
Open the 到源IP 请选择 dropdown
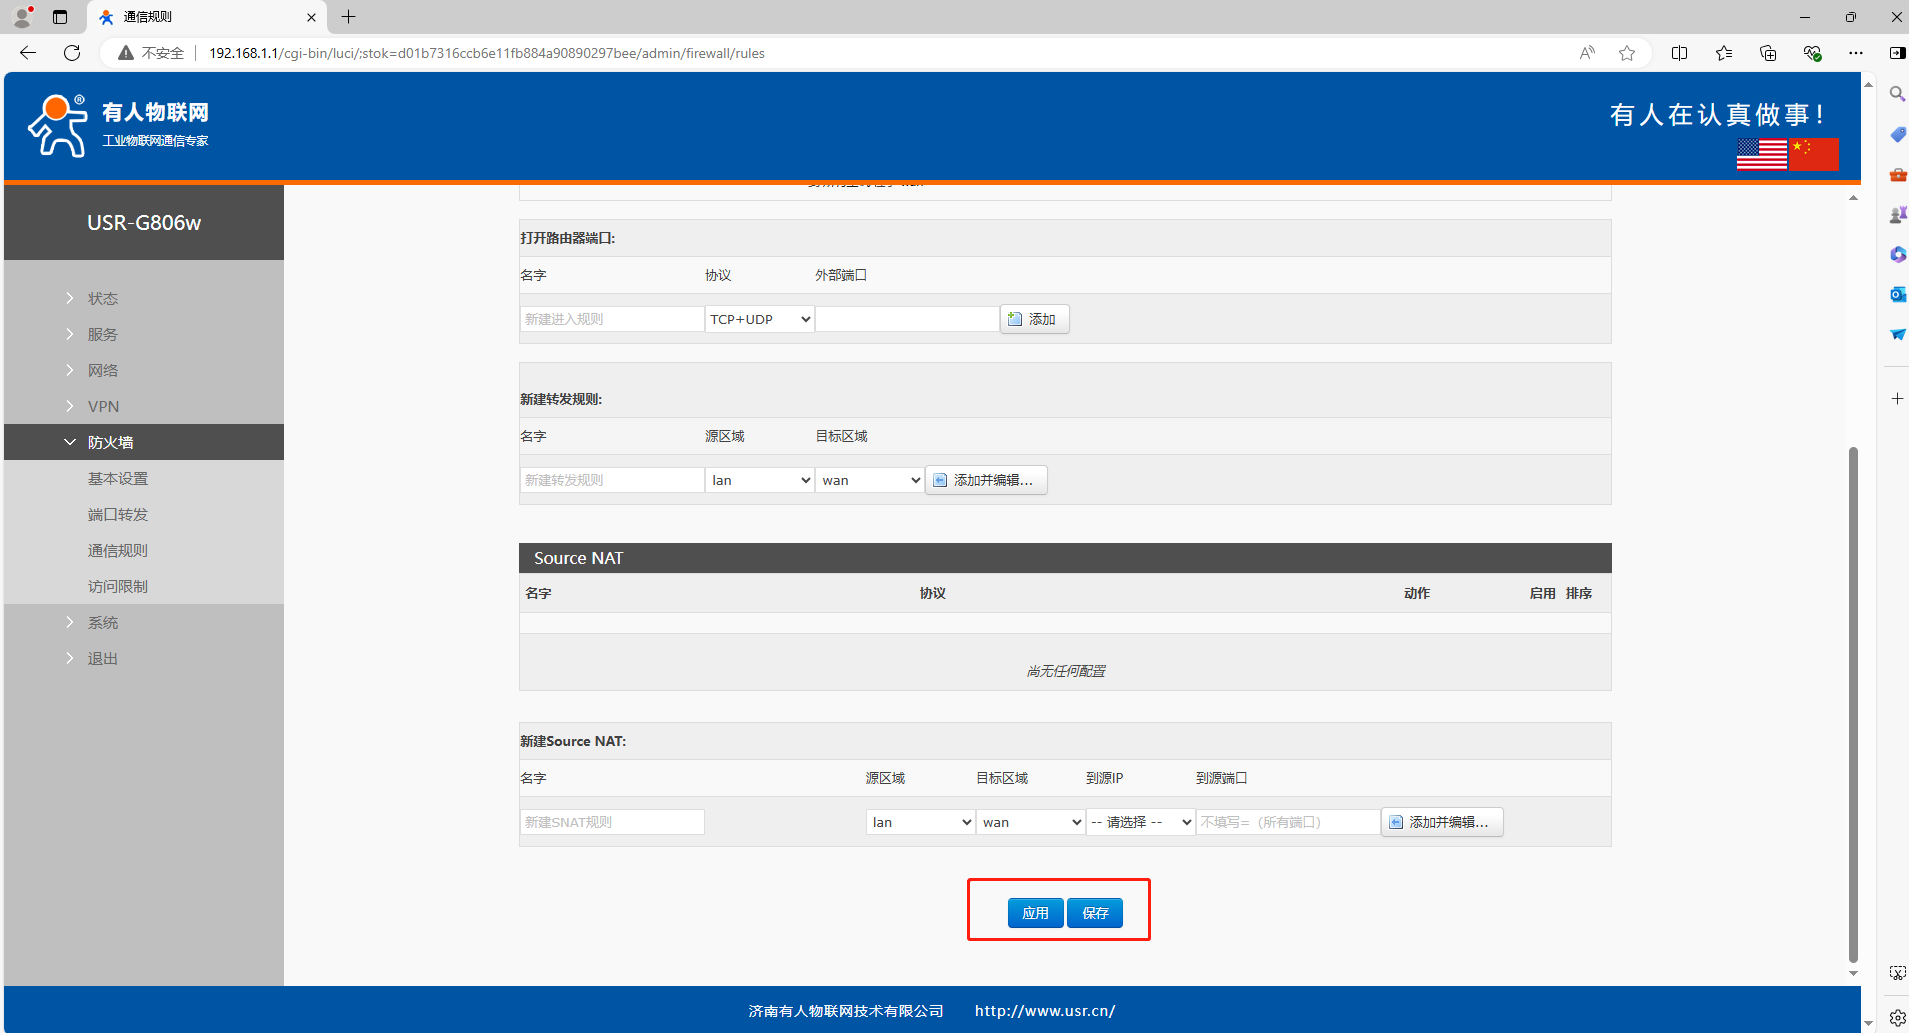click(x=1140, y=822)
